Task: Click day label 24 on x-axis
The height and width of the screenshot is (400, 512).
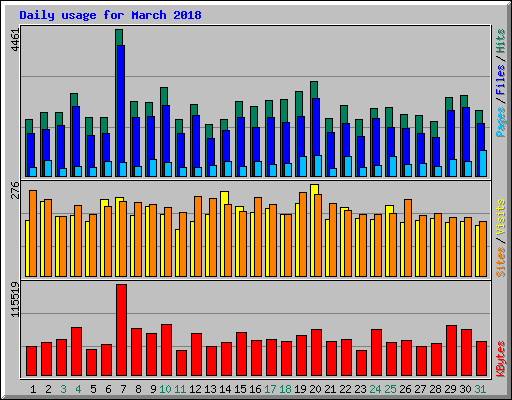Action: pos(375,389)
